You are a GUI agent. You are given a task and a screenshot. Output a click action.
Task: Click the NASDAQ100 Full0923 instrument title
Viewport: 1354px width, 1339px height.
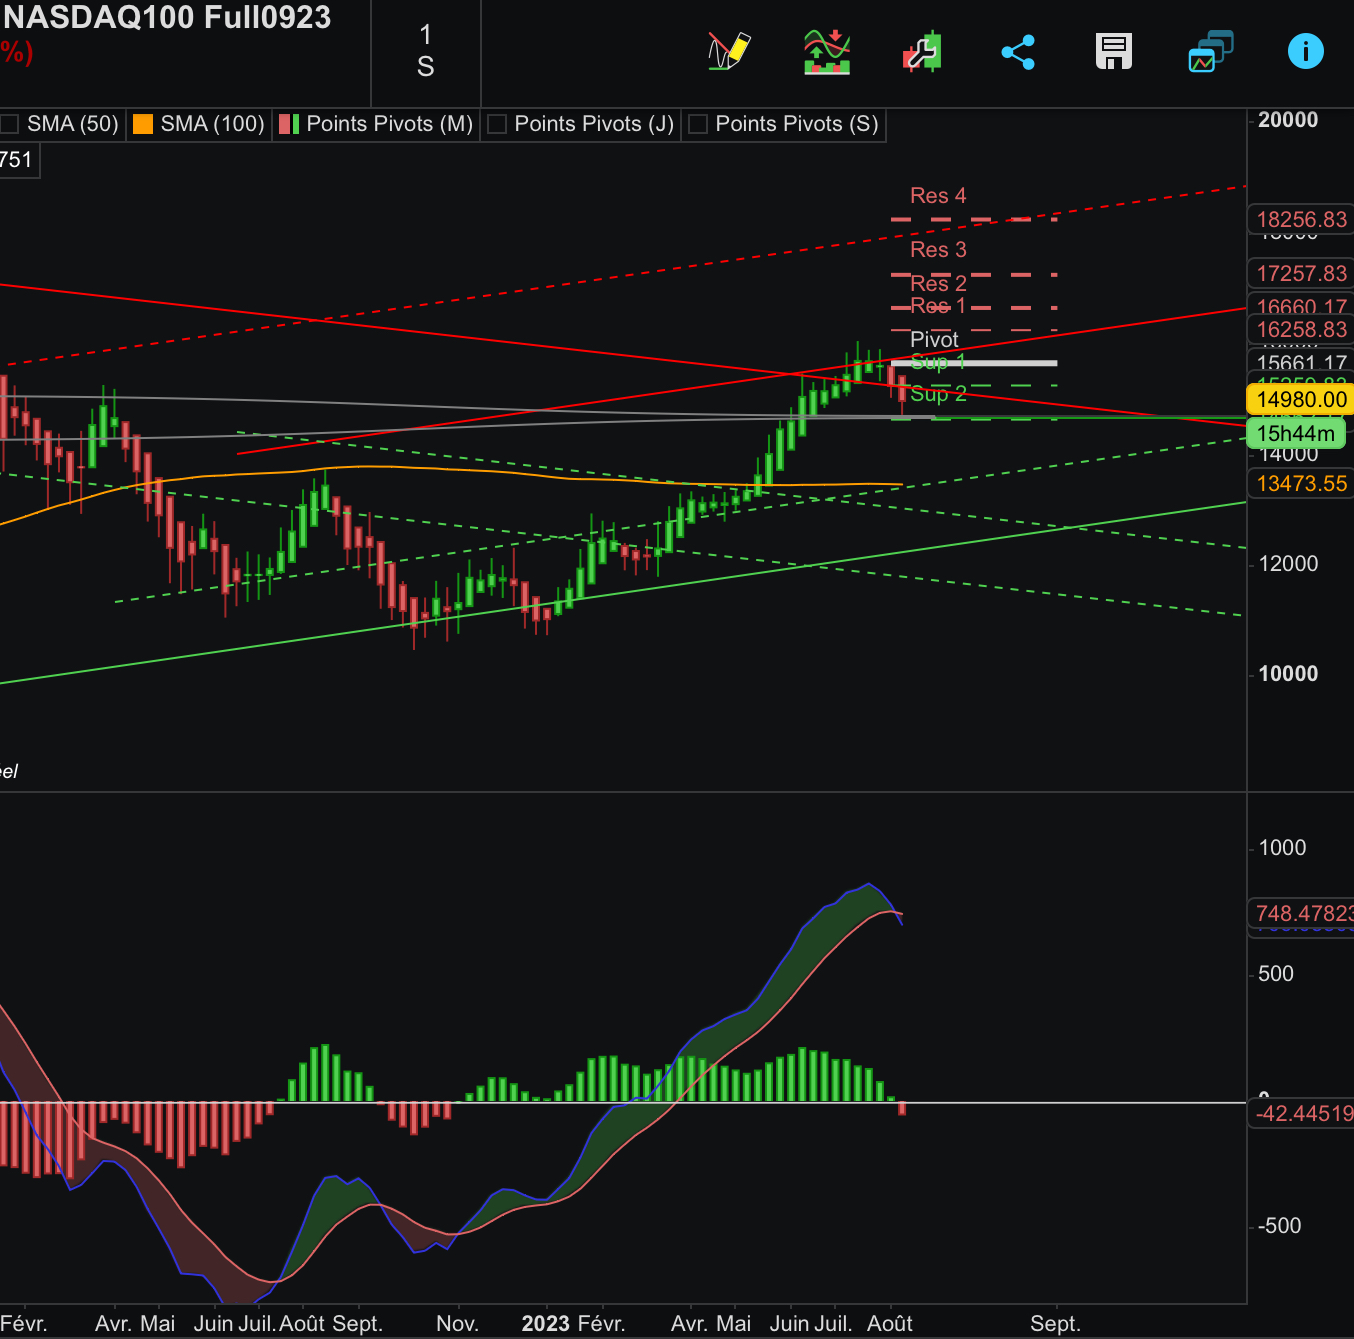pyautogui.click(x=167, y=17)
